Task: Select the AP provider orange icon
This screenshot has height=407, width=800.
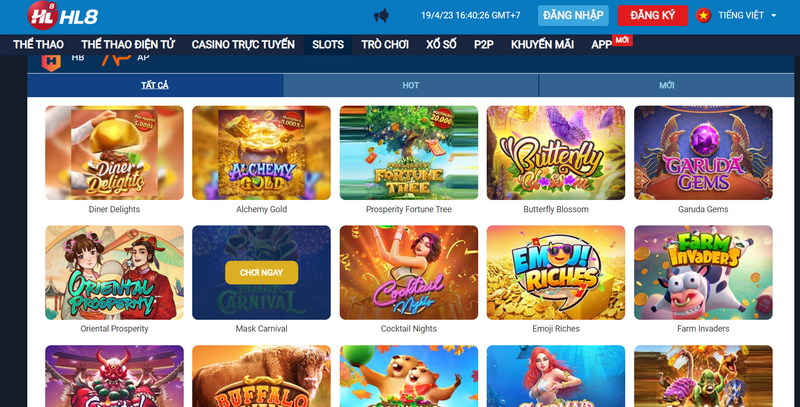Action: (x=116, y=59)
